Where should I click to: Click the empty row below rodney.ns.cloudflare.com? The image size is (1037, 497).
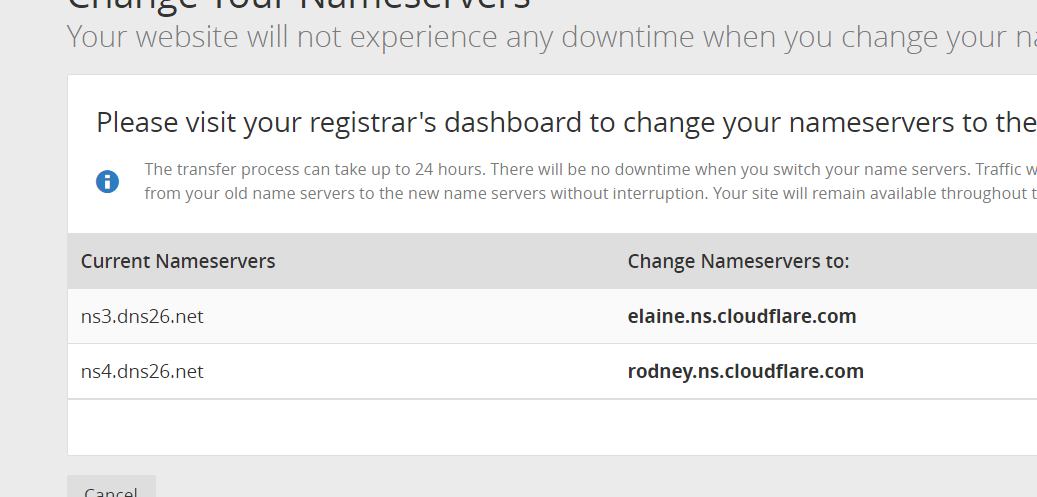(x=552, y=427)
